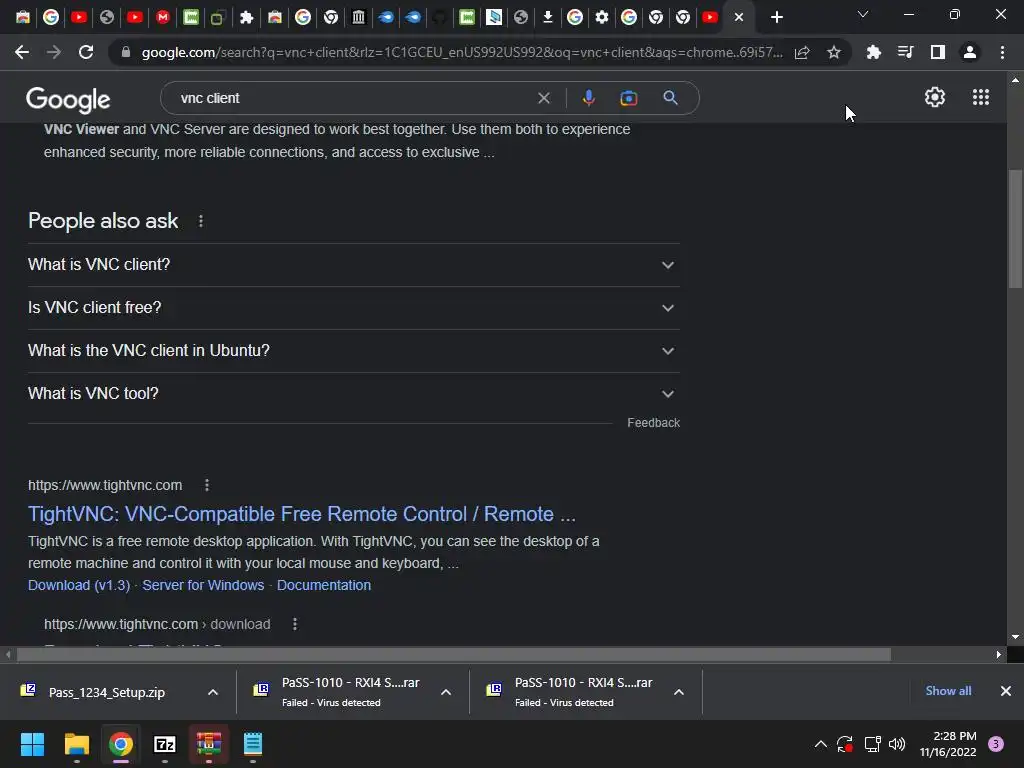Go back to the previous page
Image resolution: width=1024 pixels, height=768 pixels.
click(22, 52)
